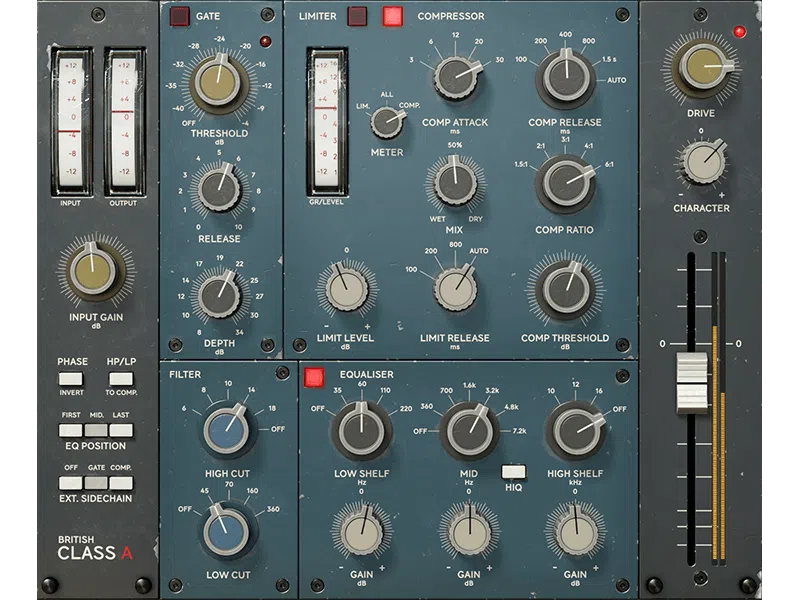Select Gate for Ext. Sidechain
Viewport: 800px width, 600px height.
click(x=95, y=483)
